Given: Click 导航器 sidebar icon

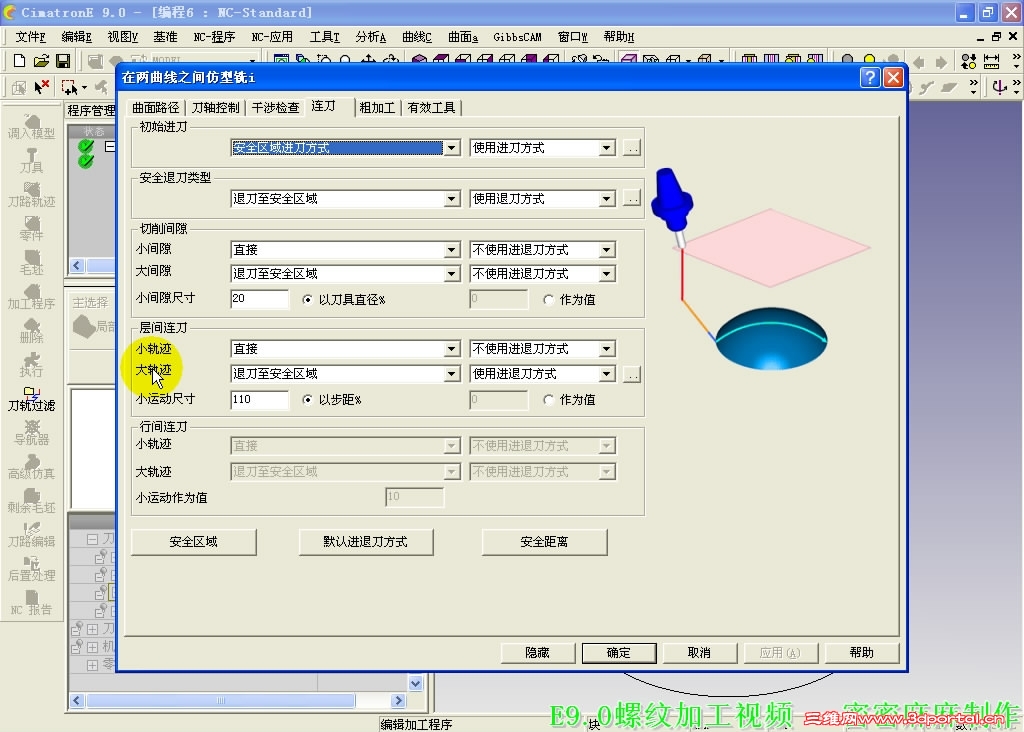Looking at the screenshot, I should (x=31, y=432).
